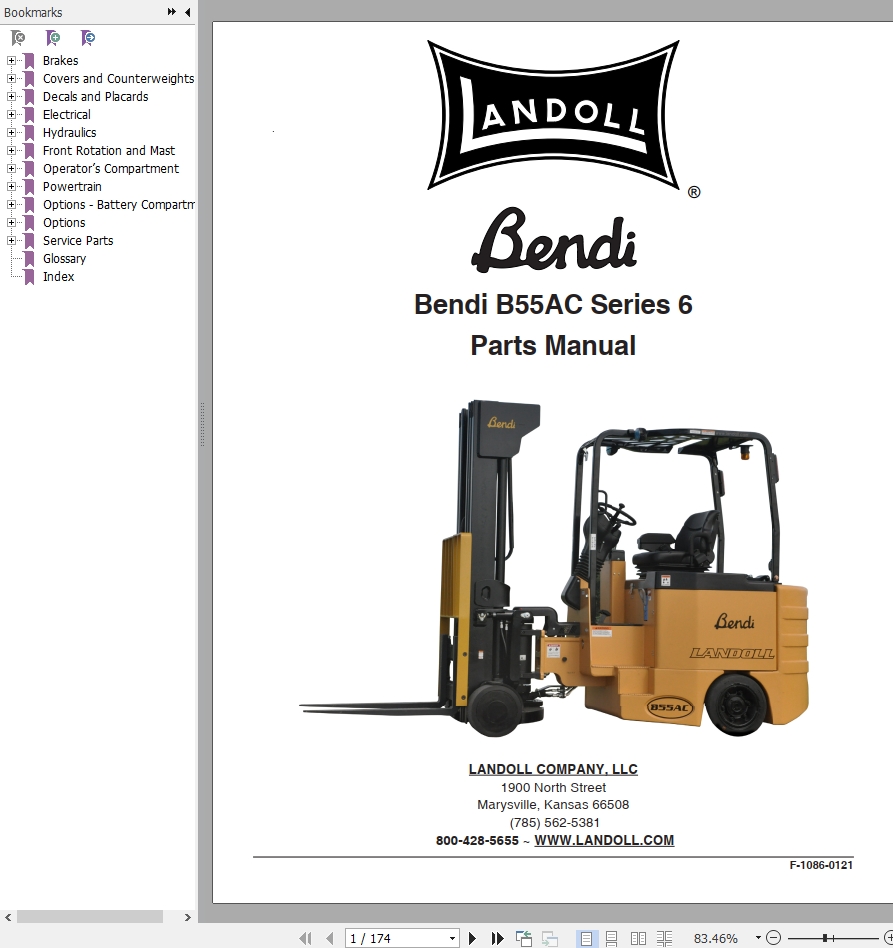Click the Bendi B55AC Series 6 title
The width and height of the screenshot is (893, 948).
click(553, 304)
